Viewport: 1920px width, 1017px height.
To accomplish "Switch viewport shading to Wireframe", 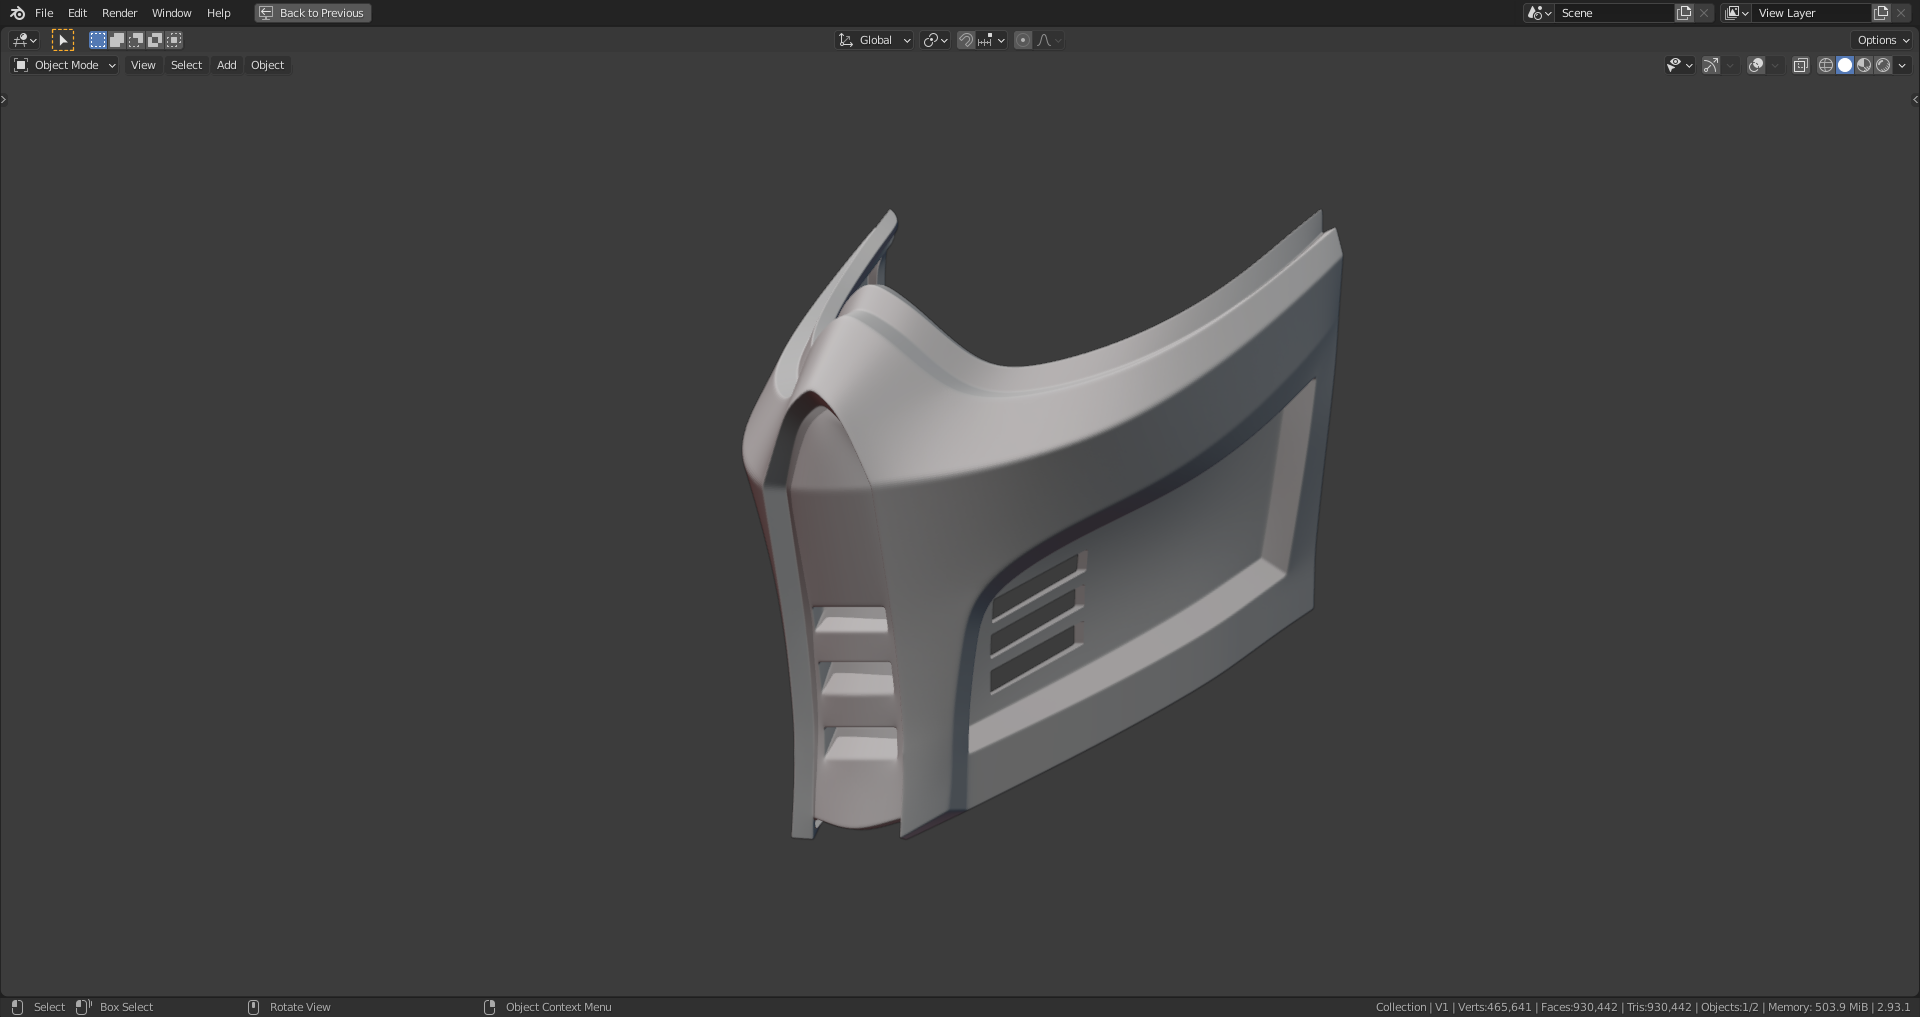I will pos(1825,65).
